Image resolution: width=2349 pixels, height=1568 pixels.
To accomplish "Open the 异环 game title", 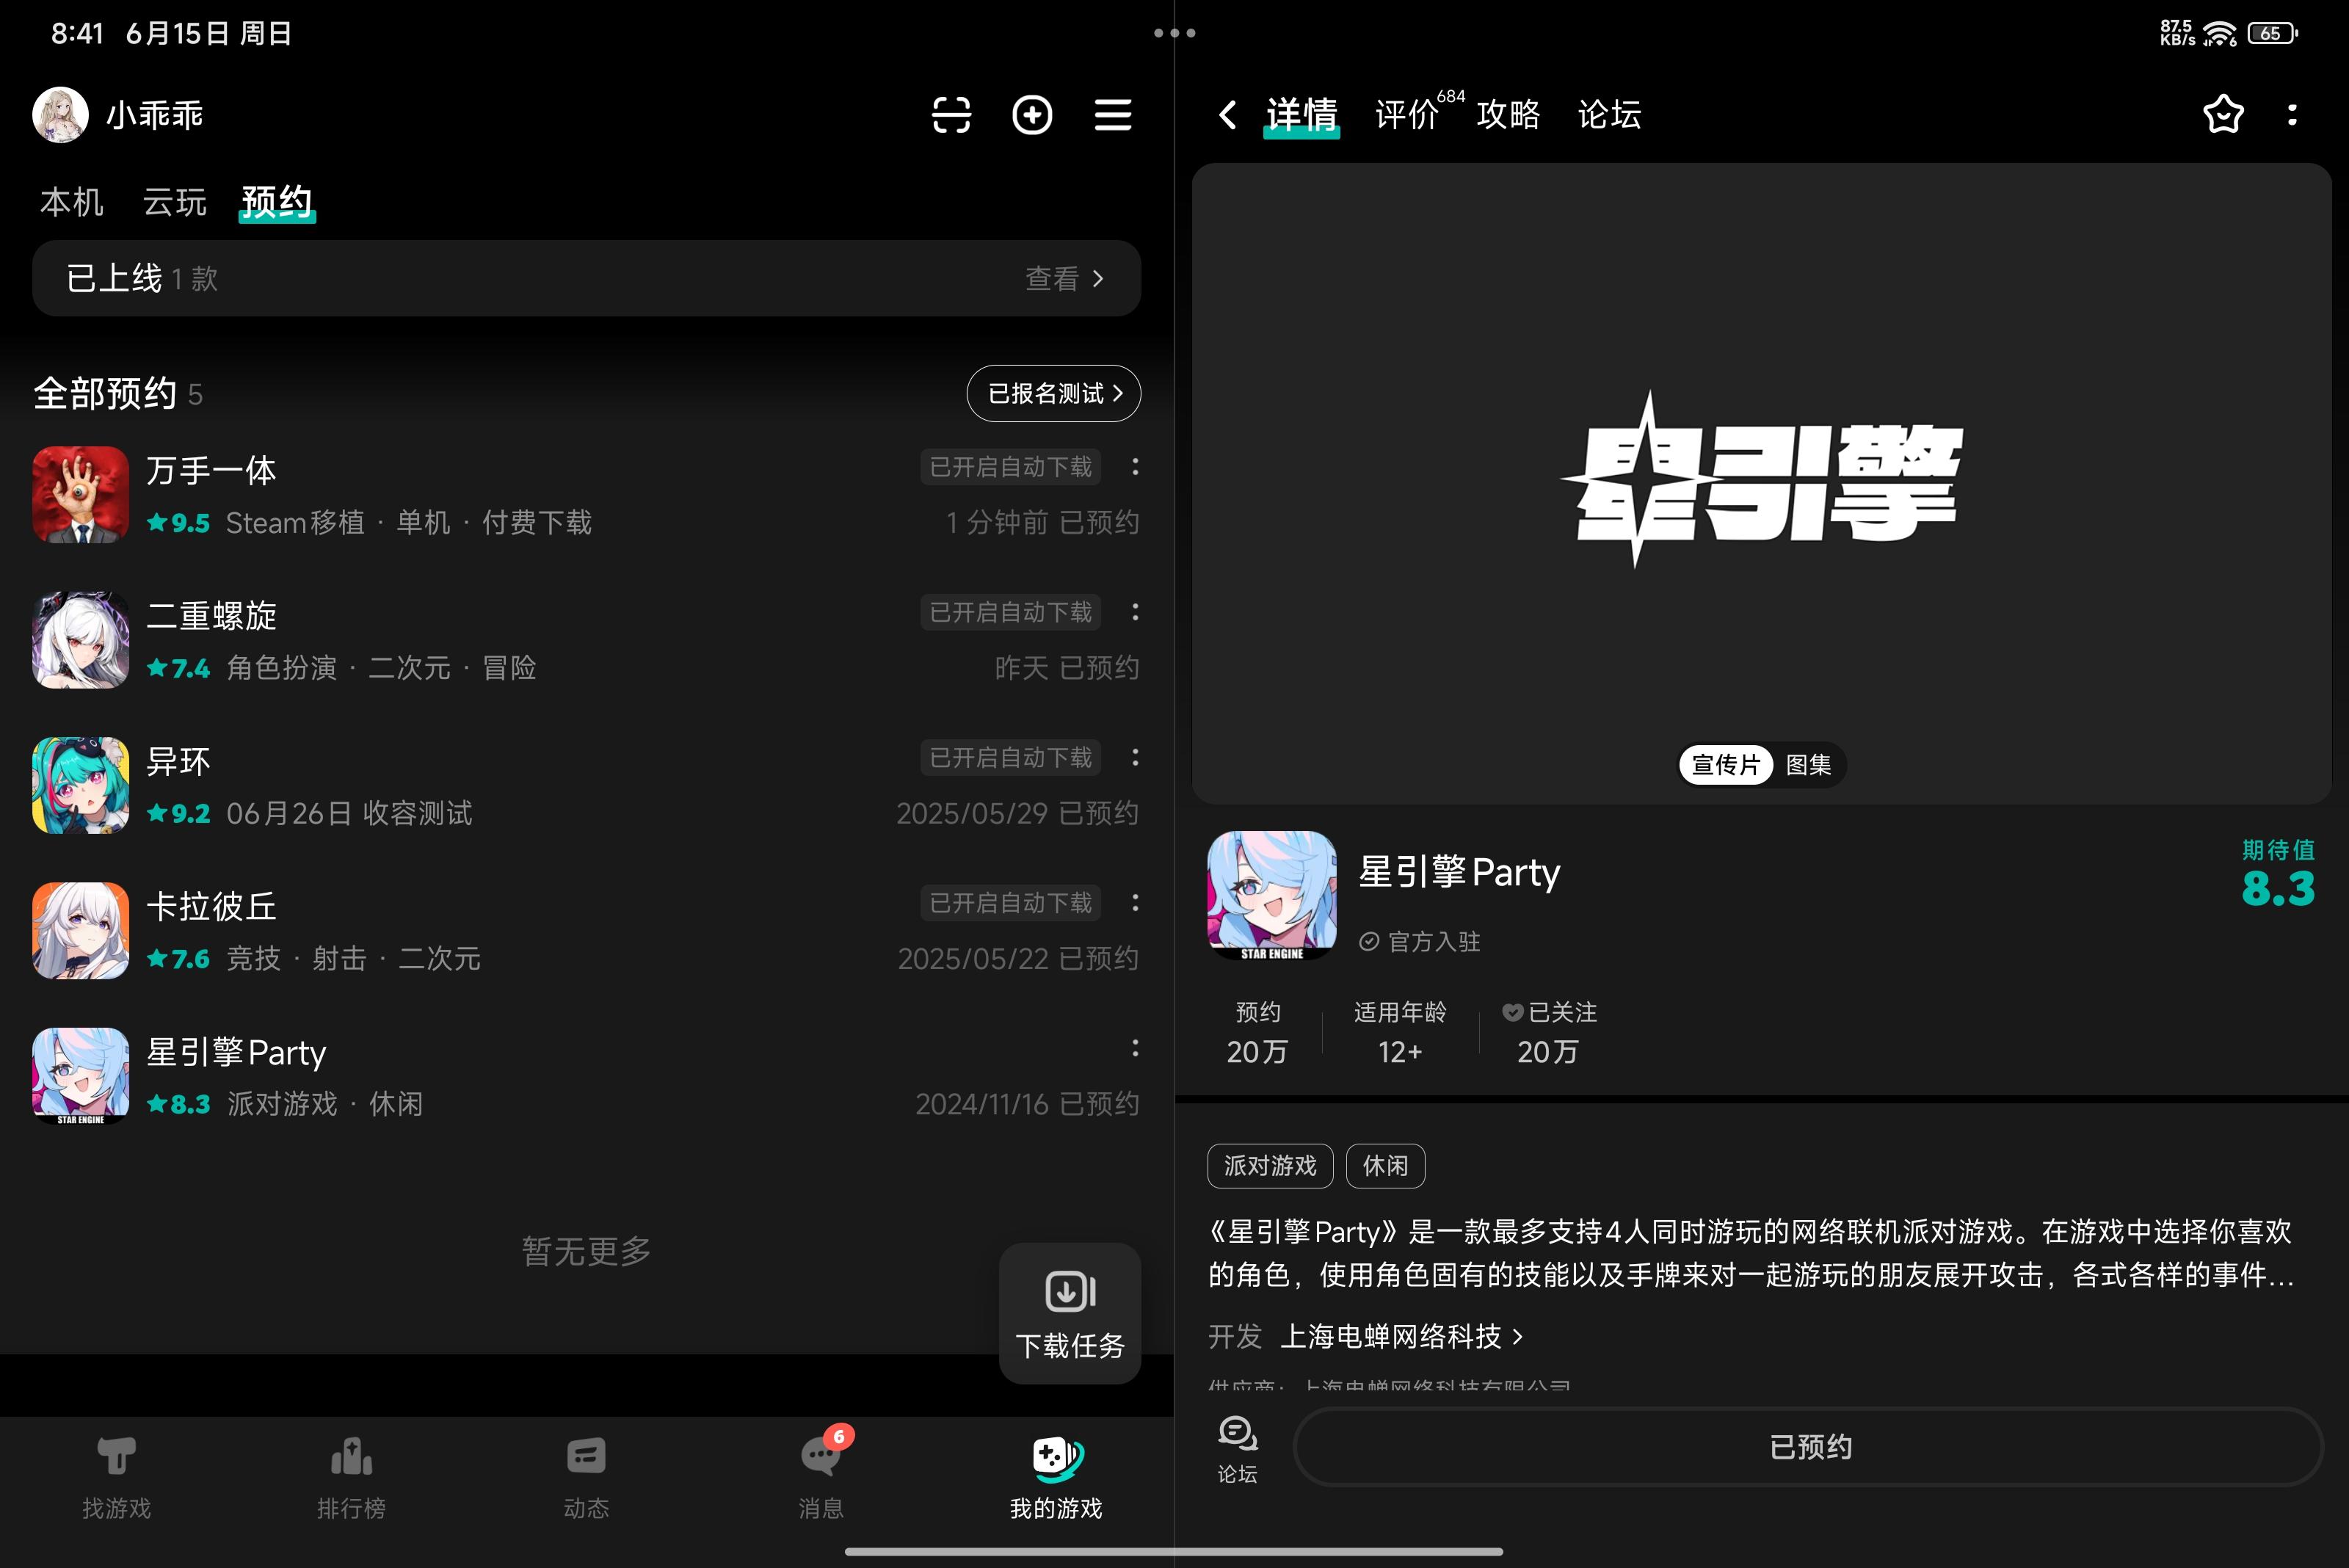I will (x=178, y=761).
